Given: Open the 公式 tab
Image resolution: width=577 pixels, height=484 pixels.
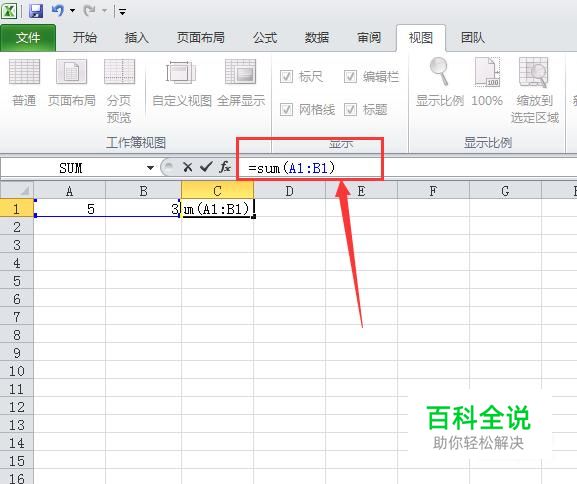Looking at the screenshot, I should click(x=265, y=38).
